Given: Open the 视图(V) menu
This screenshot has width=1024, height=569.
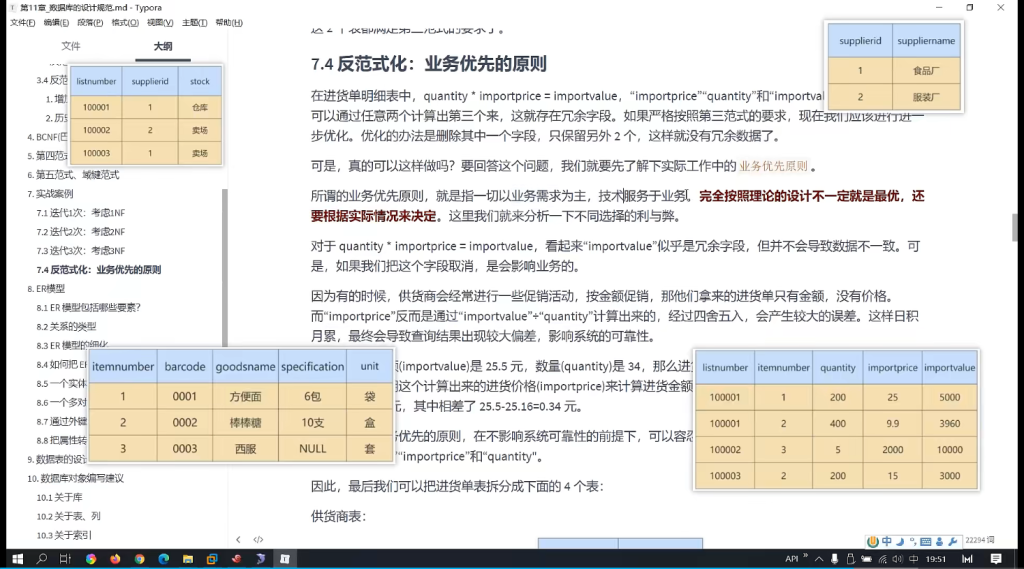Looking at the screenshot, I should click(x=160, y=22).
